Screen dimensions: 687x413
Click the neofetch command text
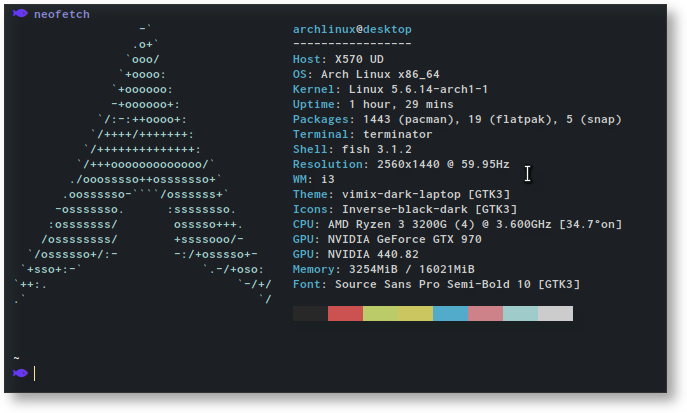pyautogui.click(x=62, y=14)
